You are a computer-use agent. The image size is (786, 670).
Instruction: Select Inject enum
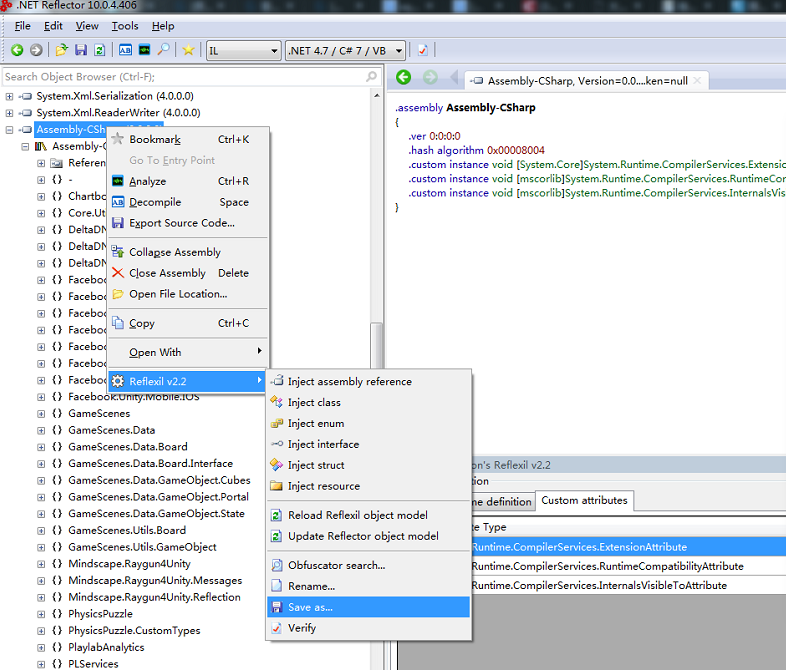coord(368,423)
